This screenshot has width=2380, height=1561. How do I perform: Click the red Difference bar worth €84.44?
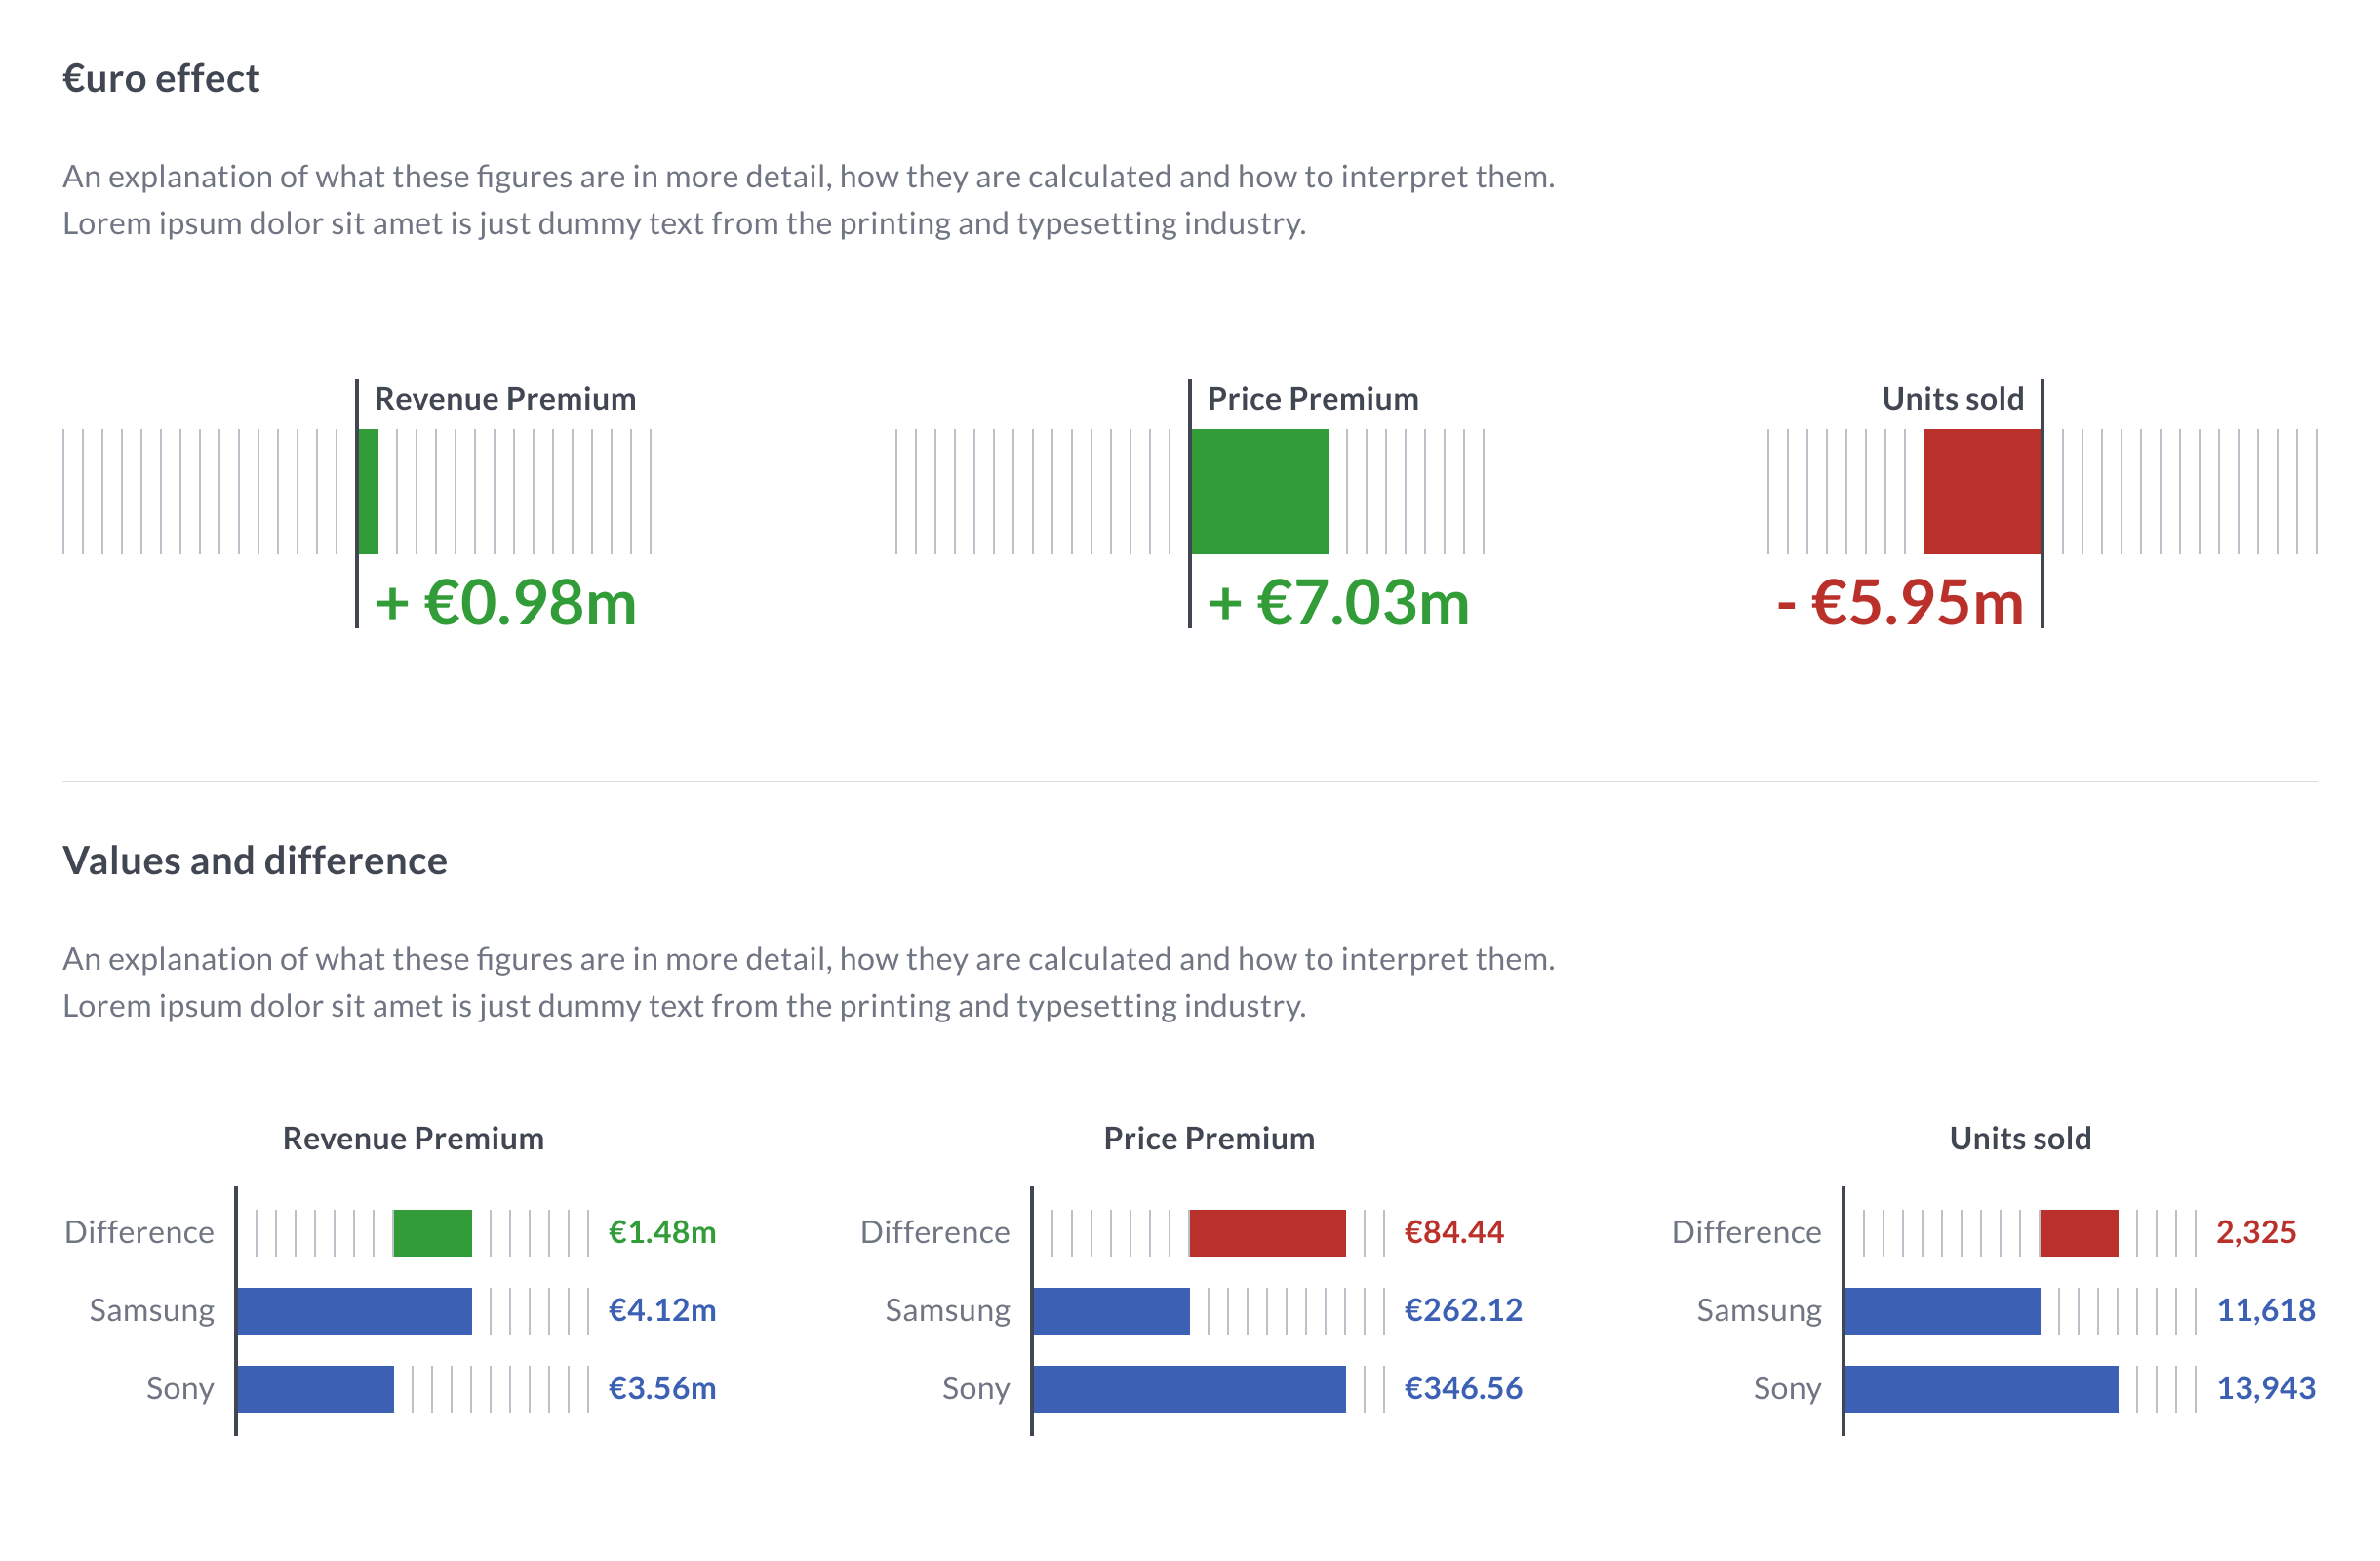pos(1267,1232)
